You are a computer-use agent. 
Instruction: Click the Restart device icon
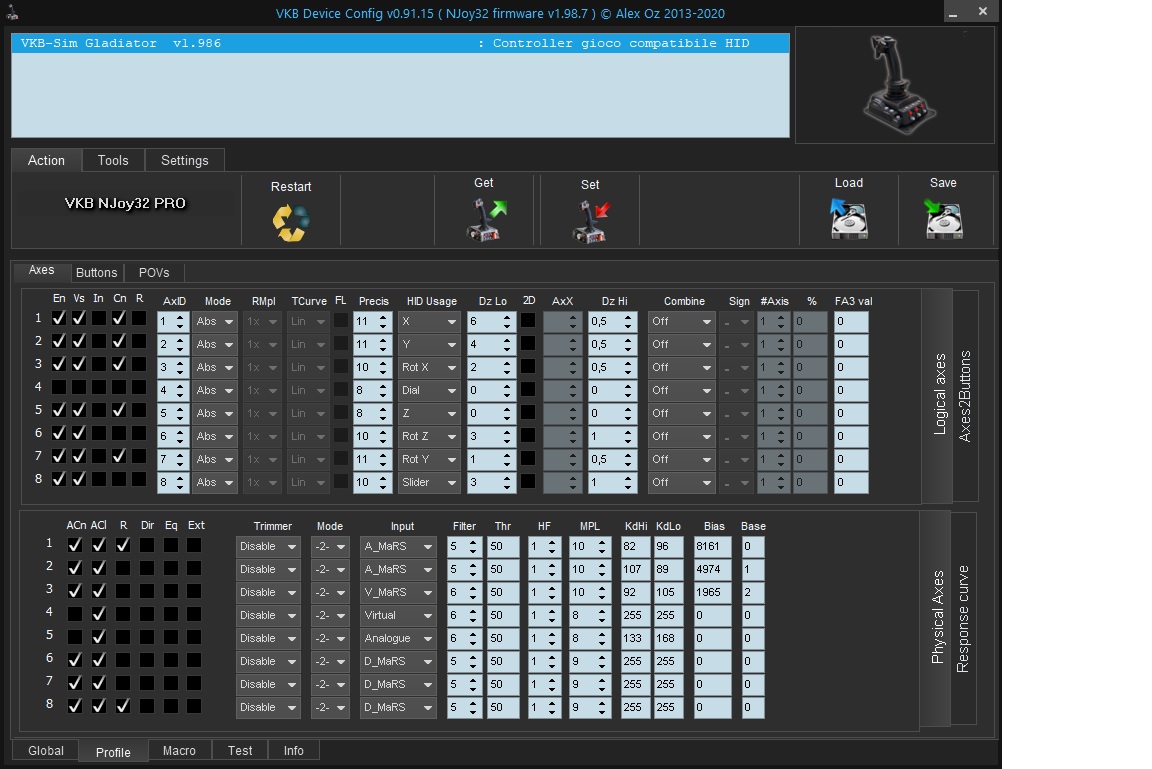point(291,222)
